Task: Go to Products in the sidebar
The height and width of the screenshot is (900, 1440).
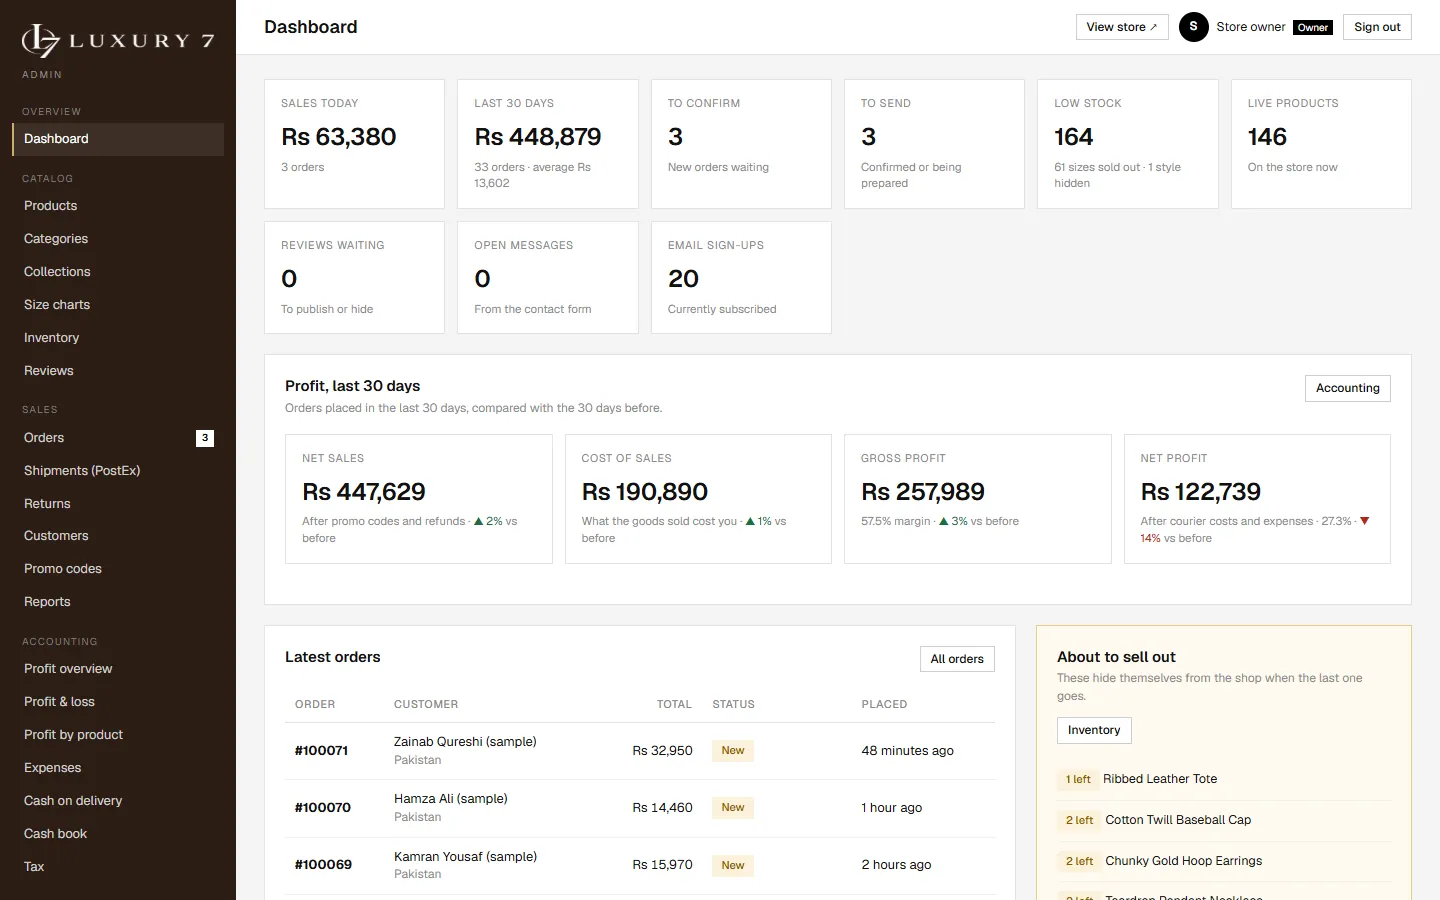Action: 118,206
